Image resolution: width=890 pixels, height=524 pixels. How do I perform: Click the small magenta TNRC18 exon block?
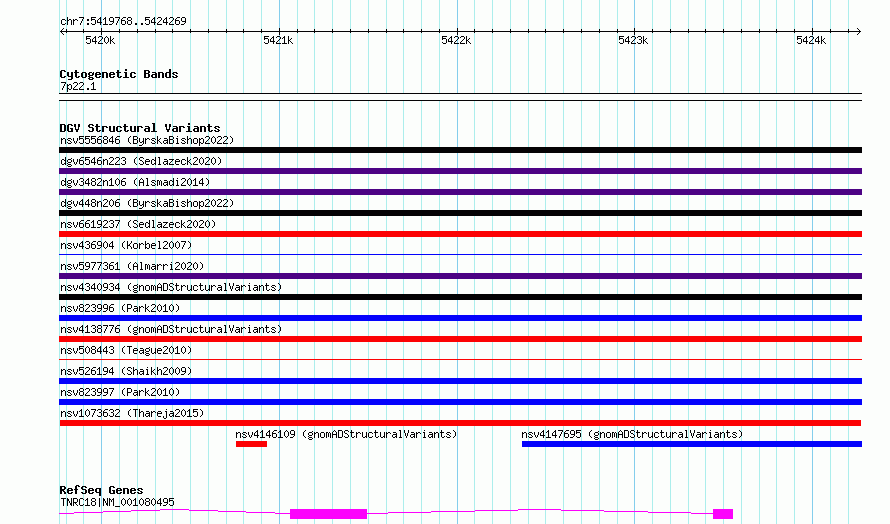723,514
